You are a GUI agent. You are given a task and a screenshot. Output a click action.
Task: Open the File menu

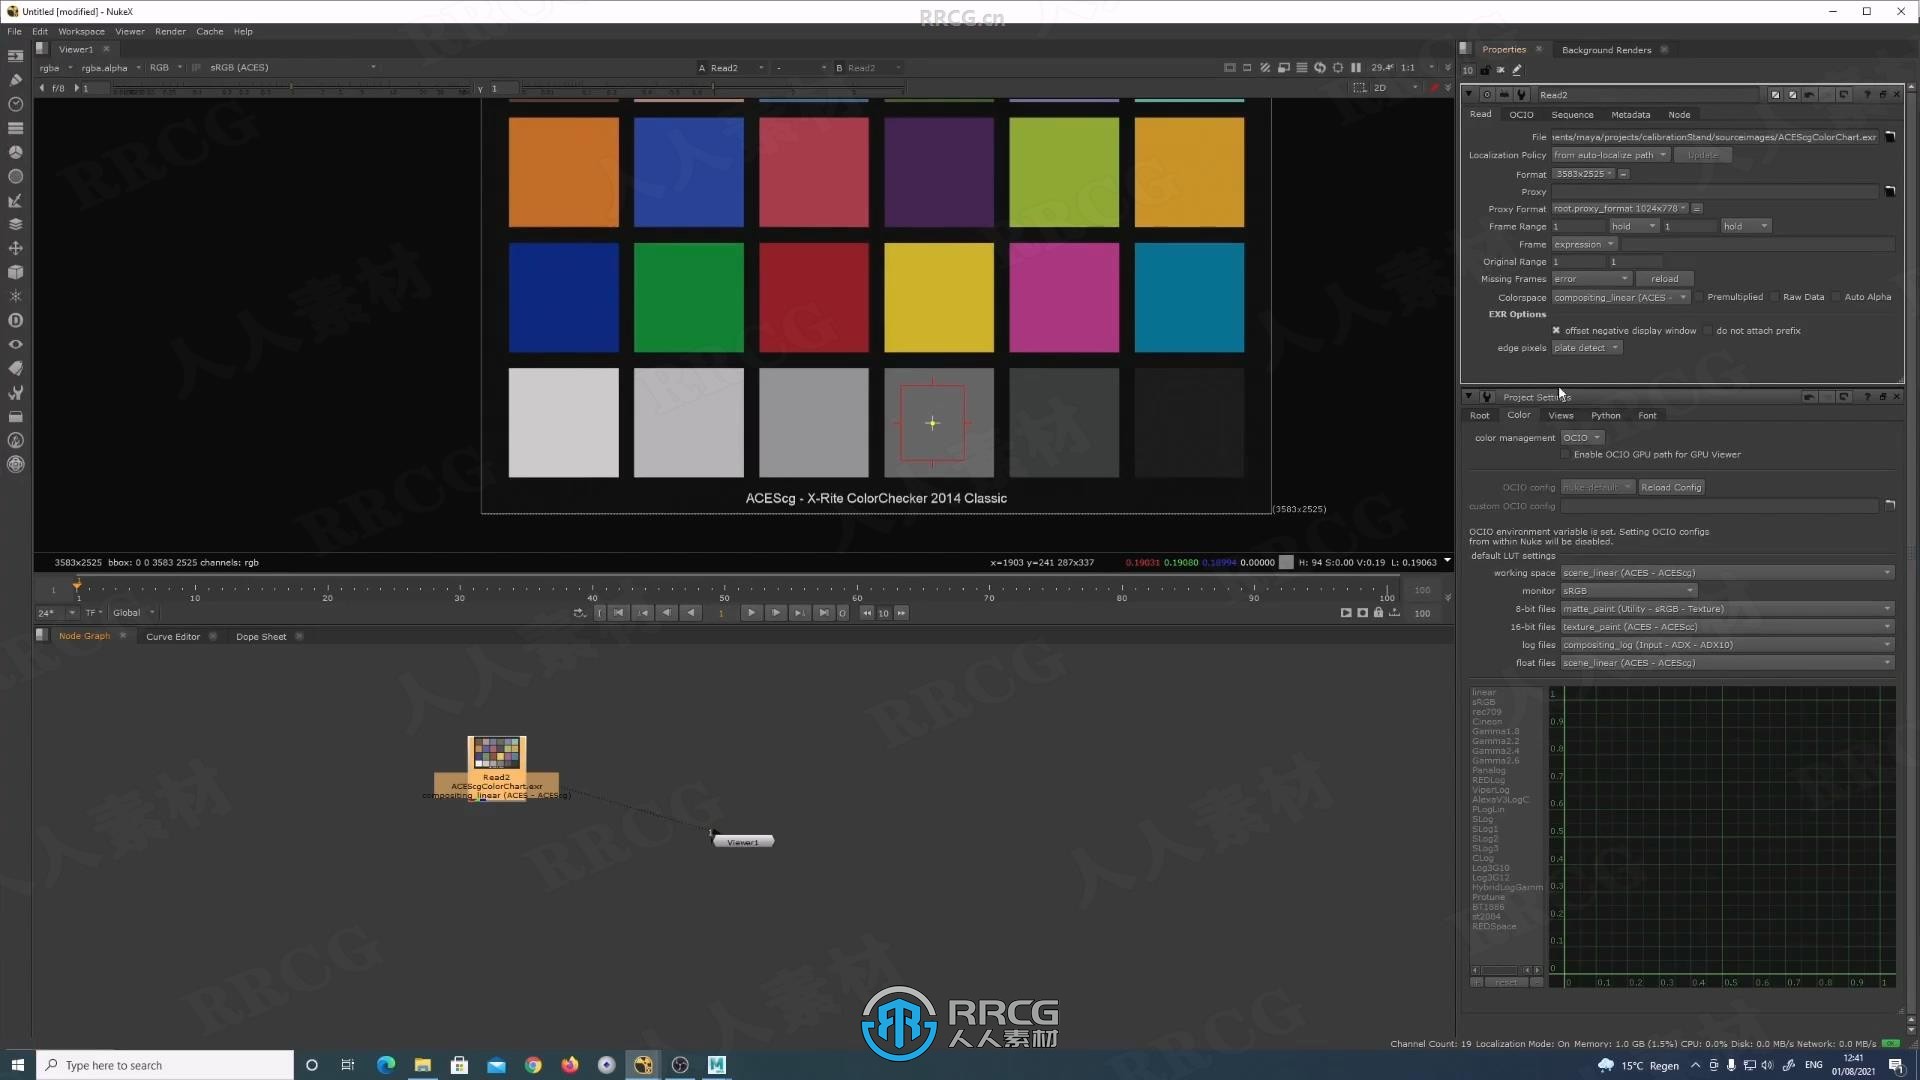(x=14, y=31)
